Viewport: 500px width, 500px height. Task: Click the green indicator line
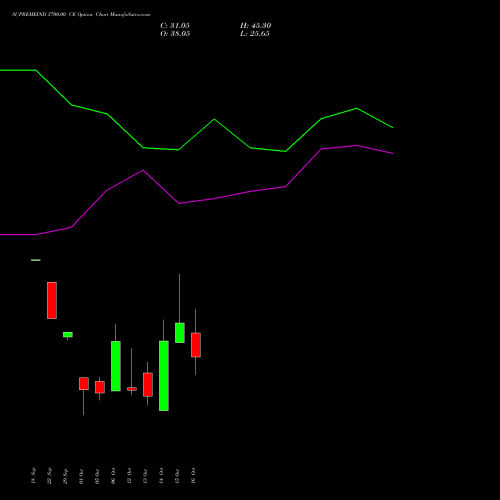click(214, 119)
